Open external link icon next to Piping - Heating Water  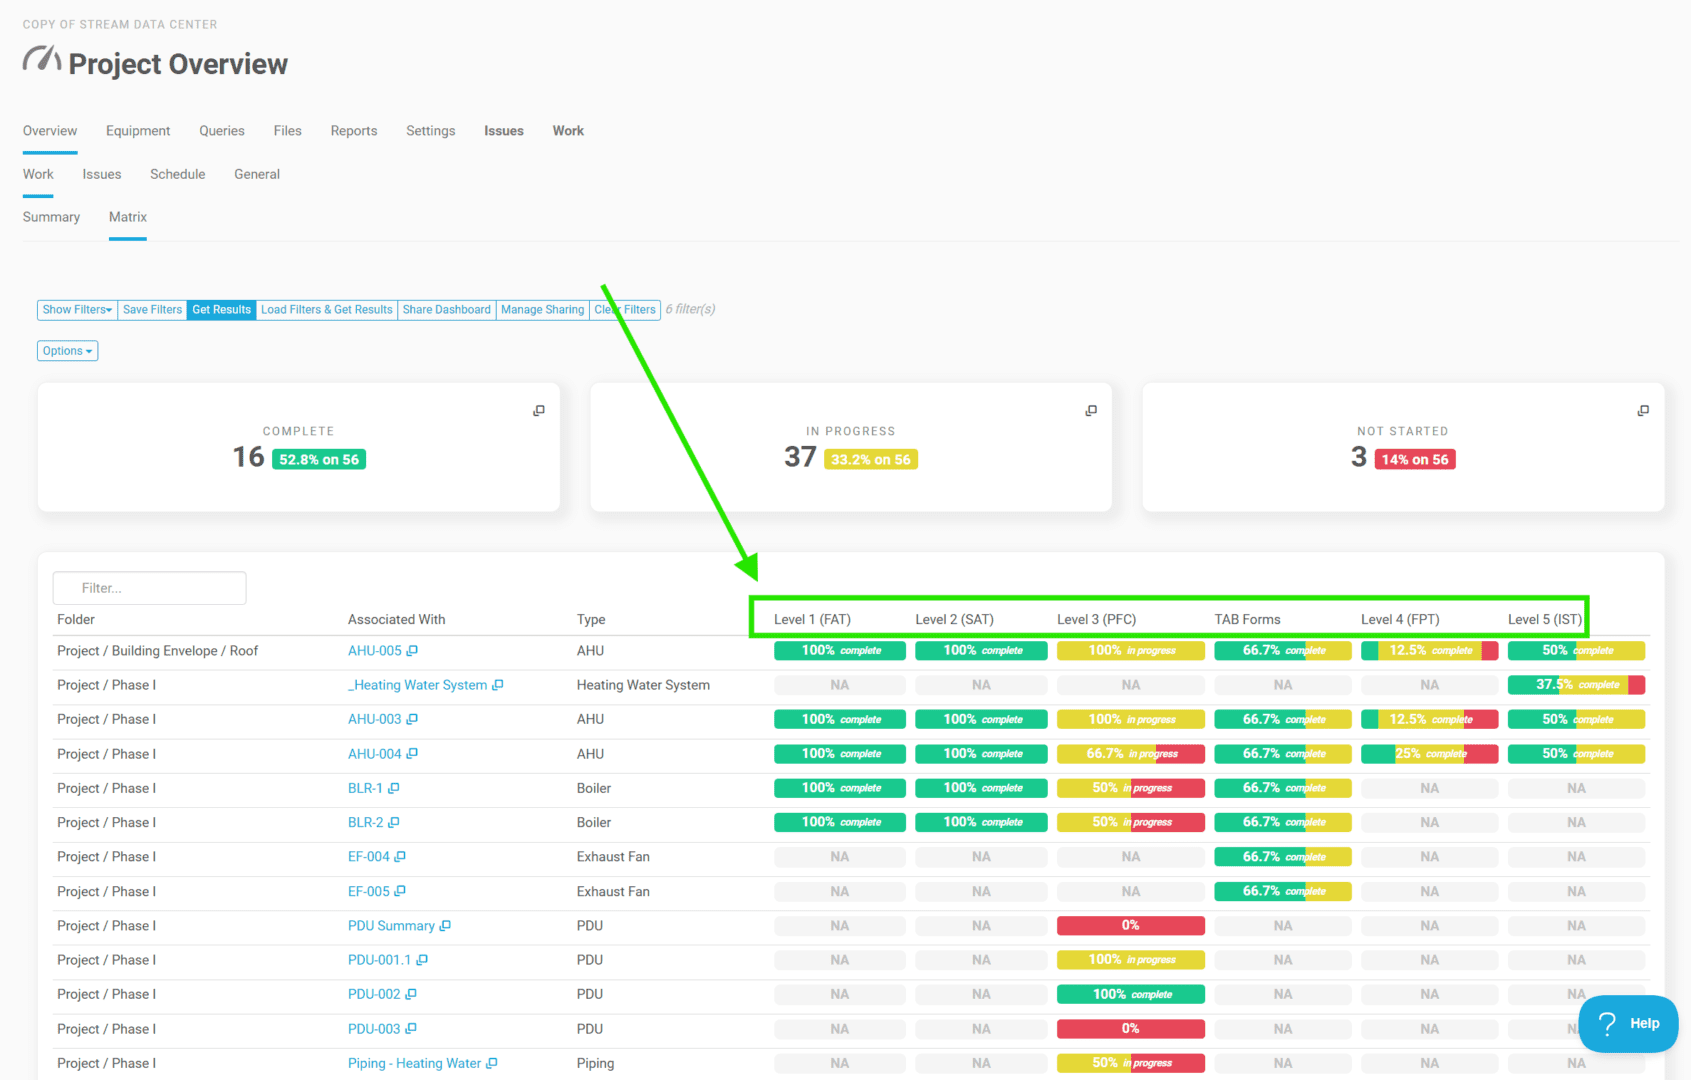[x=492, y=1063]
